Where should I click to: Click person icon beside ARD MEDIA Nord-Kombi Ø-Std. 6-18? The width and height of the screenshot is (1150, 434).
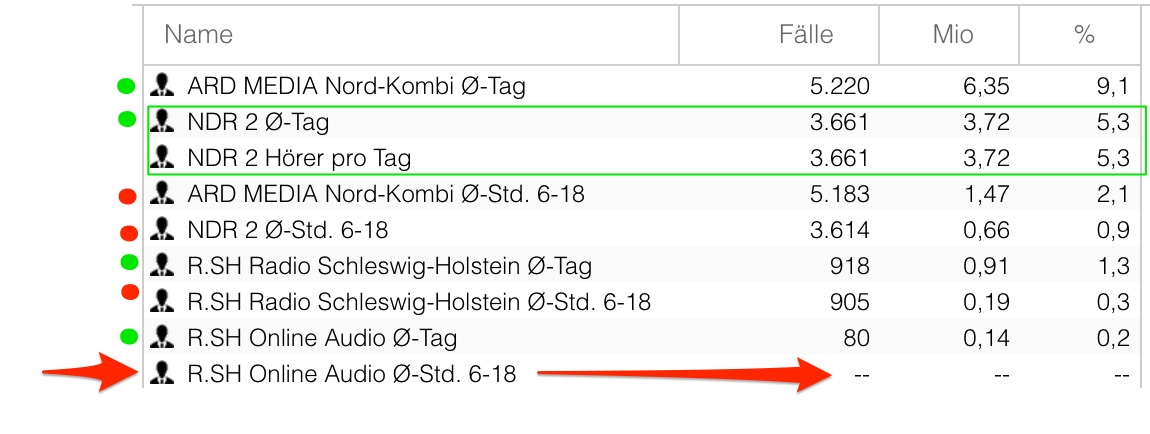coord(160,194)
